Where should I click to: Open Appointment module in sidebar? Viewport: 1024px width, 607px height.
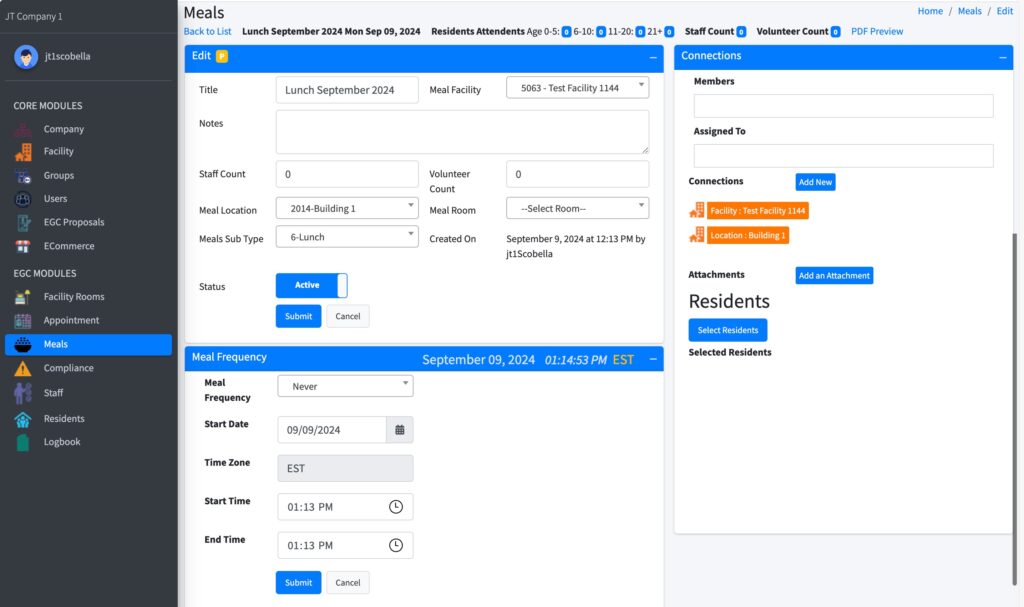[71, 321]
